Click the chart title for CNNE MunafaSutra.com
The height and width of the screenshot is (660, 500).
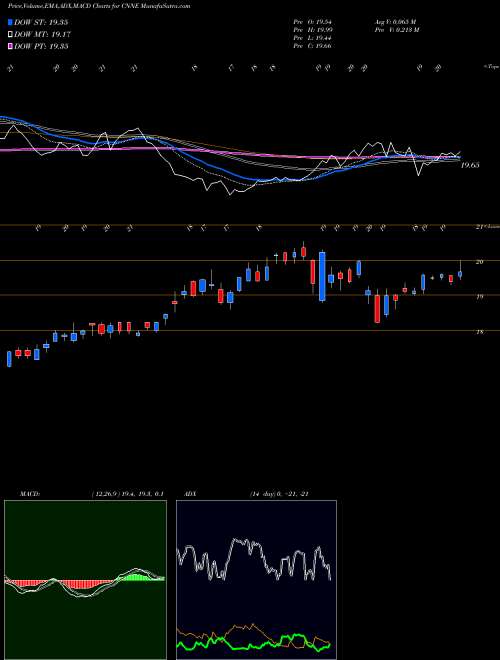pos(99,6)
